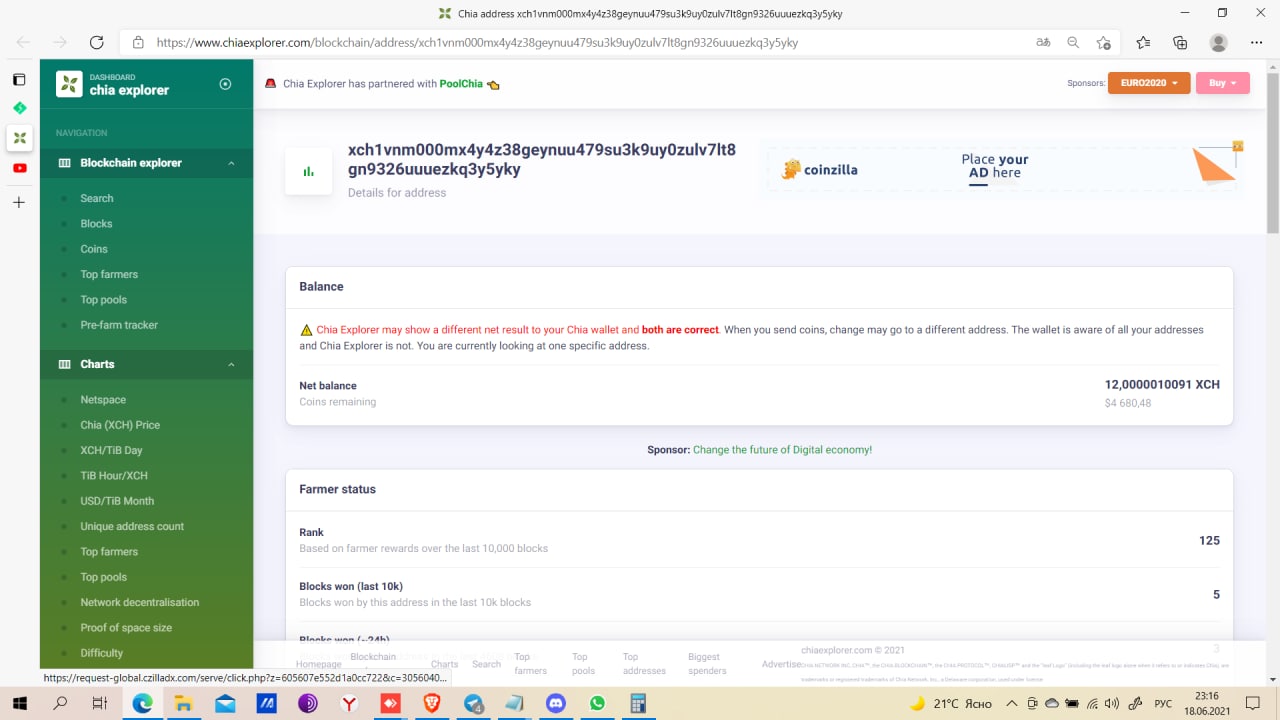The height and width of the screenshot is (720, 1280).
Task: Open Discord from the taskbar
Action: (556, 703)
